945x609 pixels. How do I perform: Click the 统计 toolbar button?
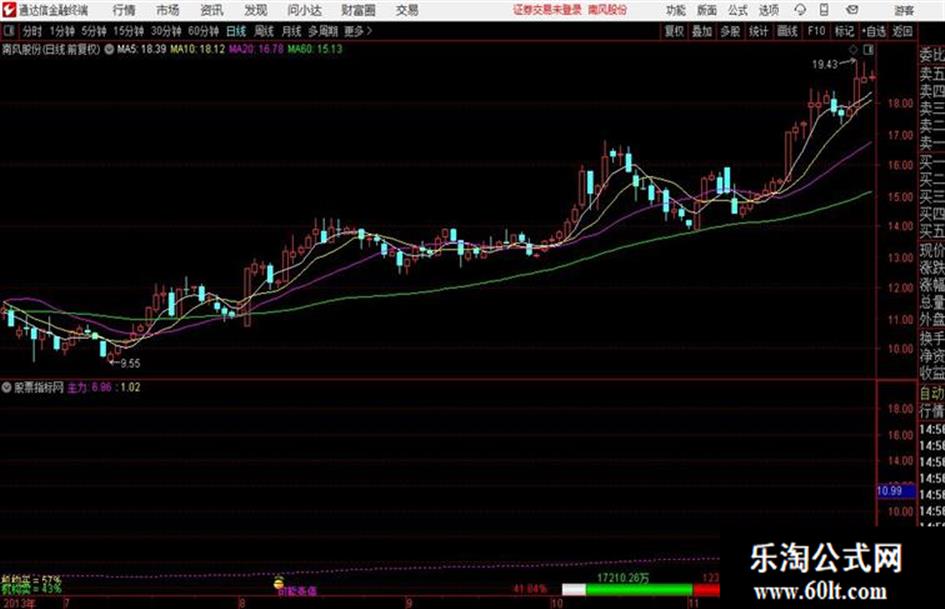point(758,31)
